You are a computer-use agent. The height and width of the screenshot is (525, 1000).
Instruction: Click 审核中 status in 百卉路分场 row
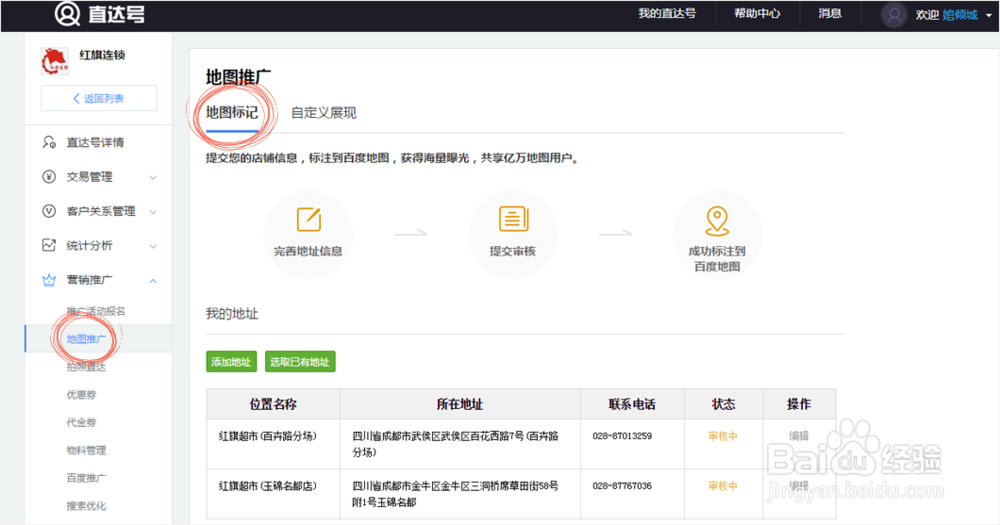pos(723,436)
